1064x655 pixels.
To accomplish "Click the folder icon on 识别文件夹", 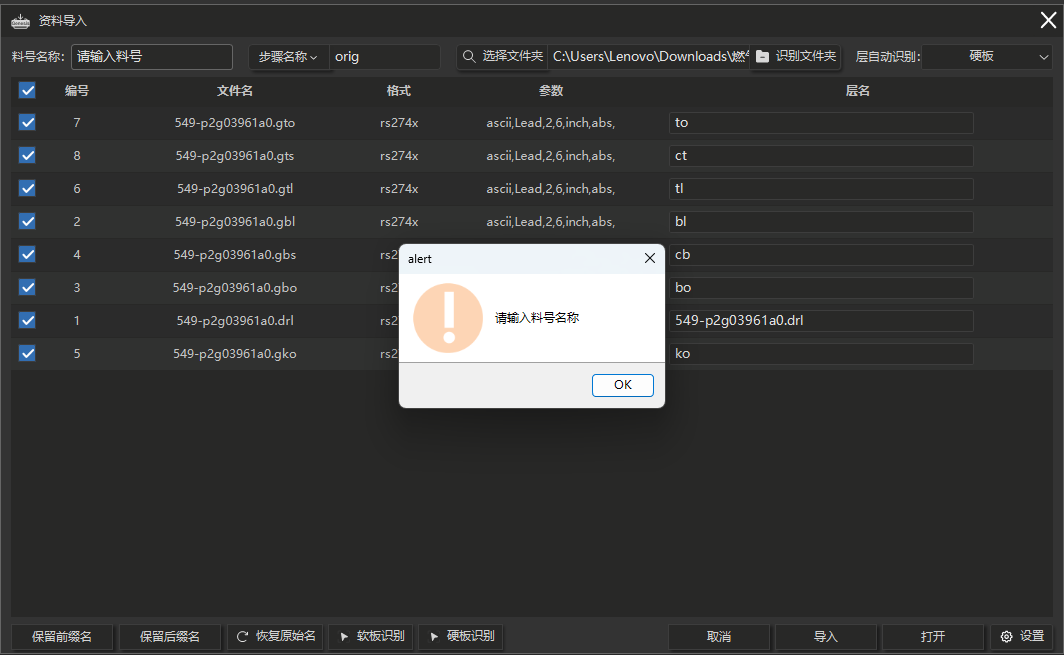I will [x=763, y=57].
